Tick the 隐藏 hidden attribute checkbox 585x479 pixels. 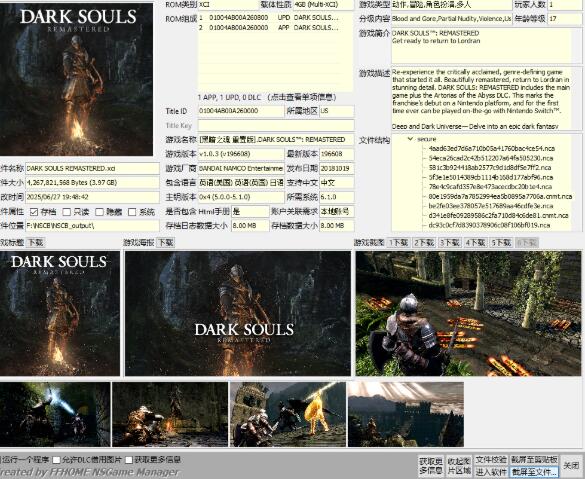[100, 212]
